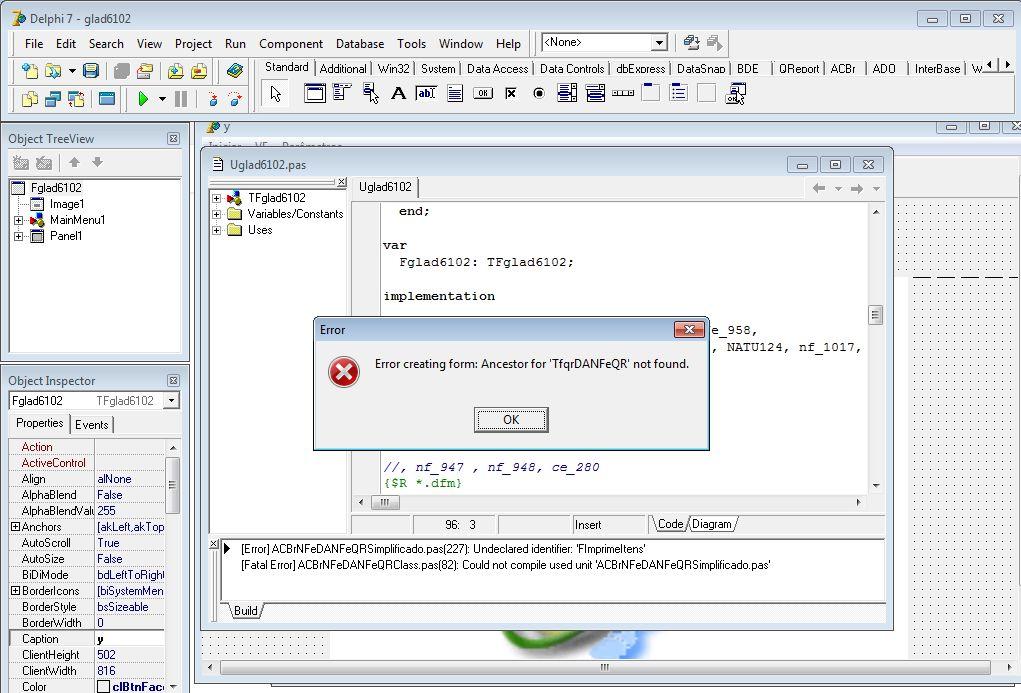Click the Step Over debug icon
Screen dimensions: 1021x693
coord(235,99)
